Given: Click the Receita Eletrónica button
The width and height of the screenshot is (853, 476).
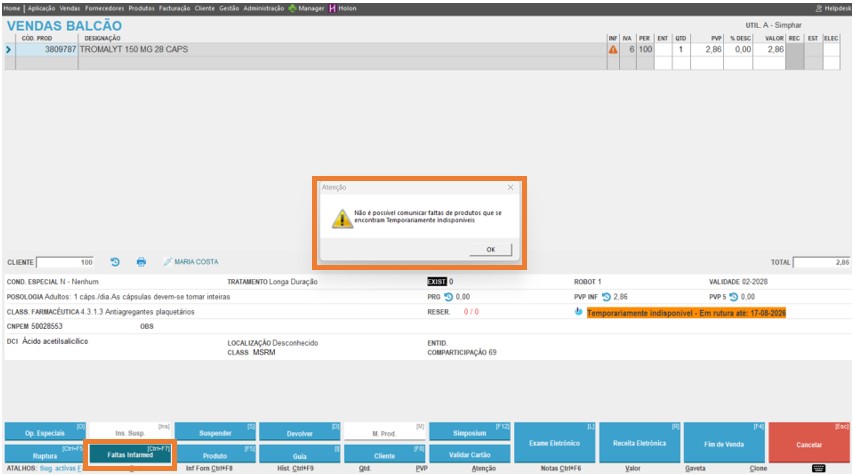Looking at the screenshot, I should (639, 443).
